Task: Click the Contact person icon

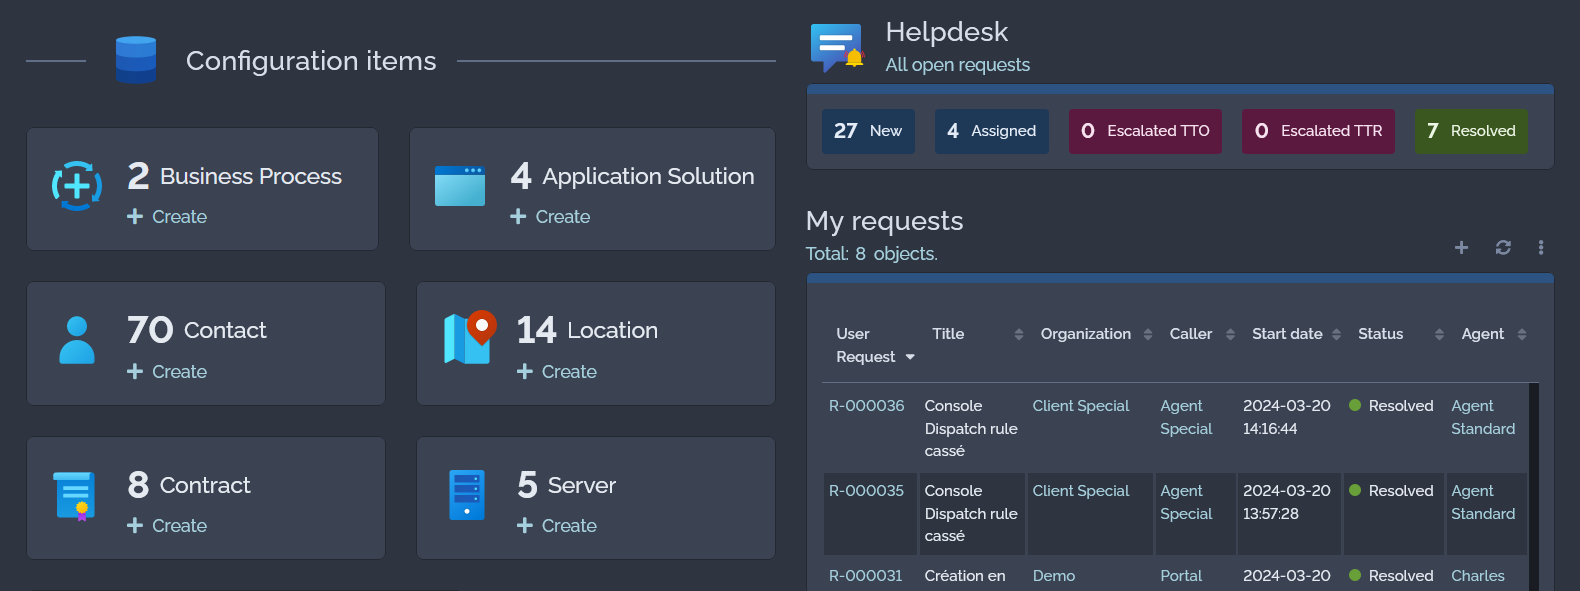Action: pyautogui.click(x=77, y=340)
